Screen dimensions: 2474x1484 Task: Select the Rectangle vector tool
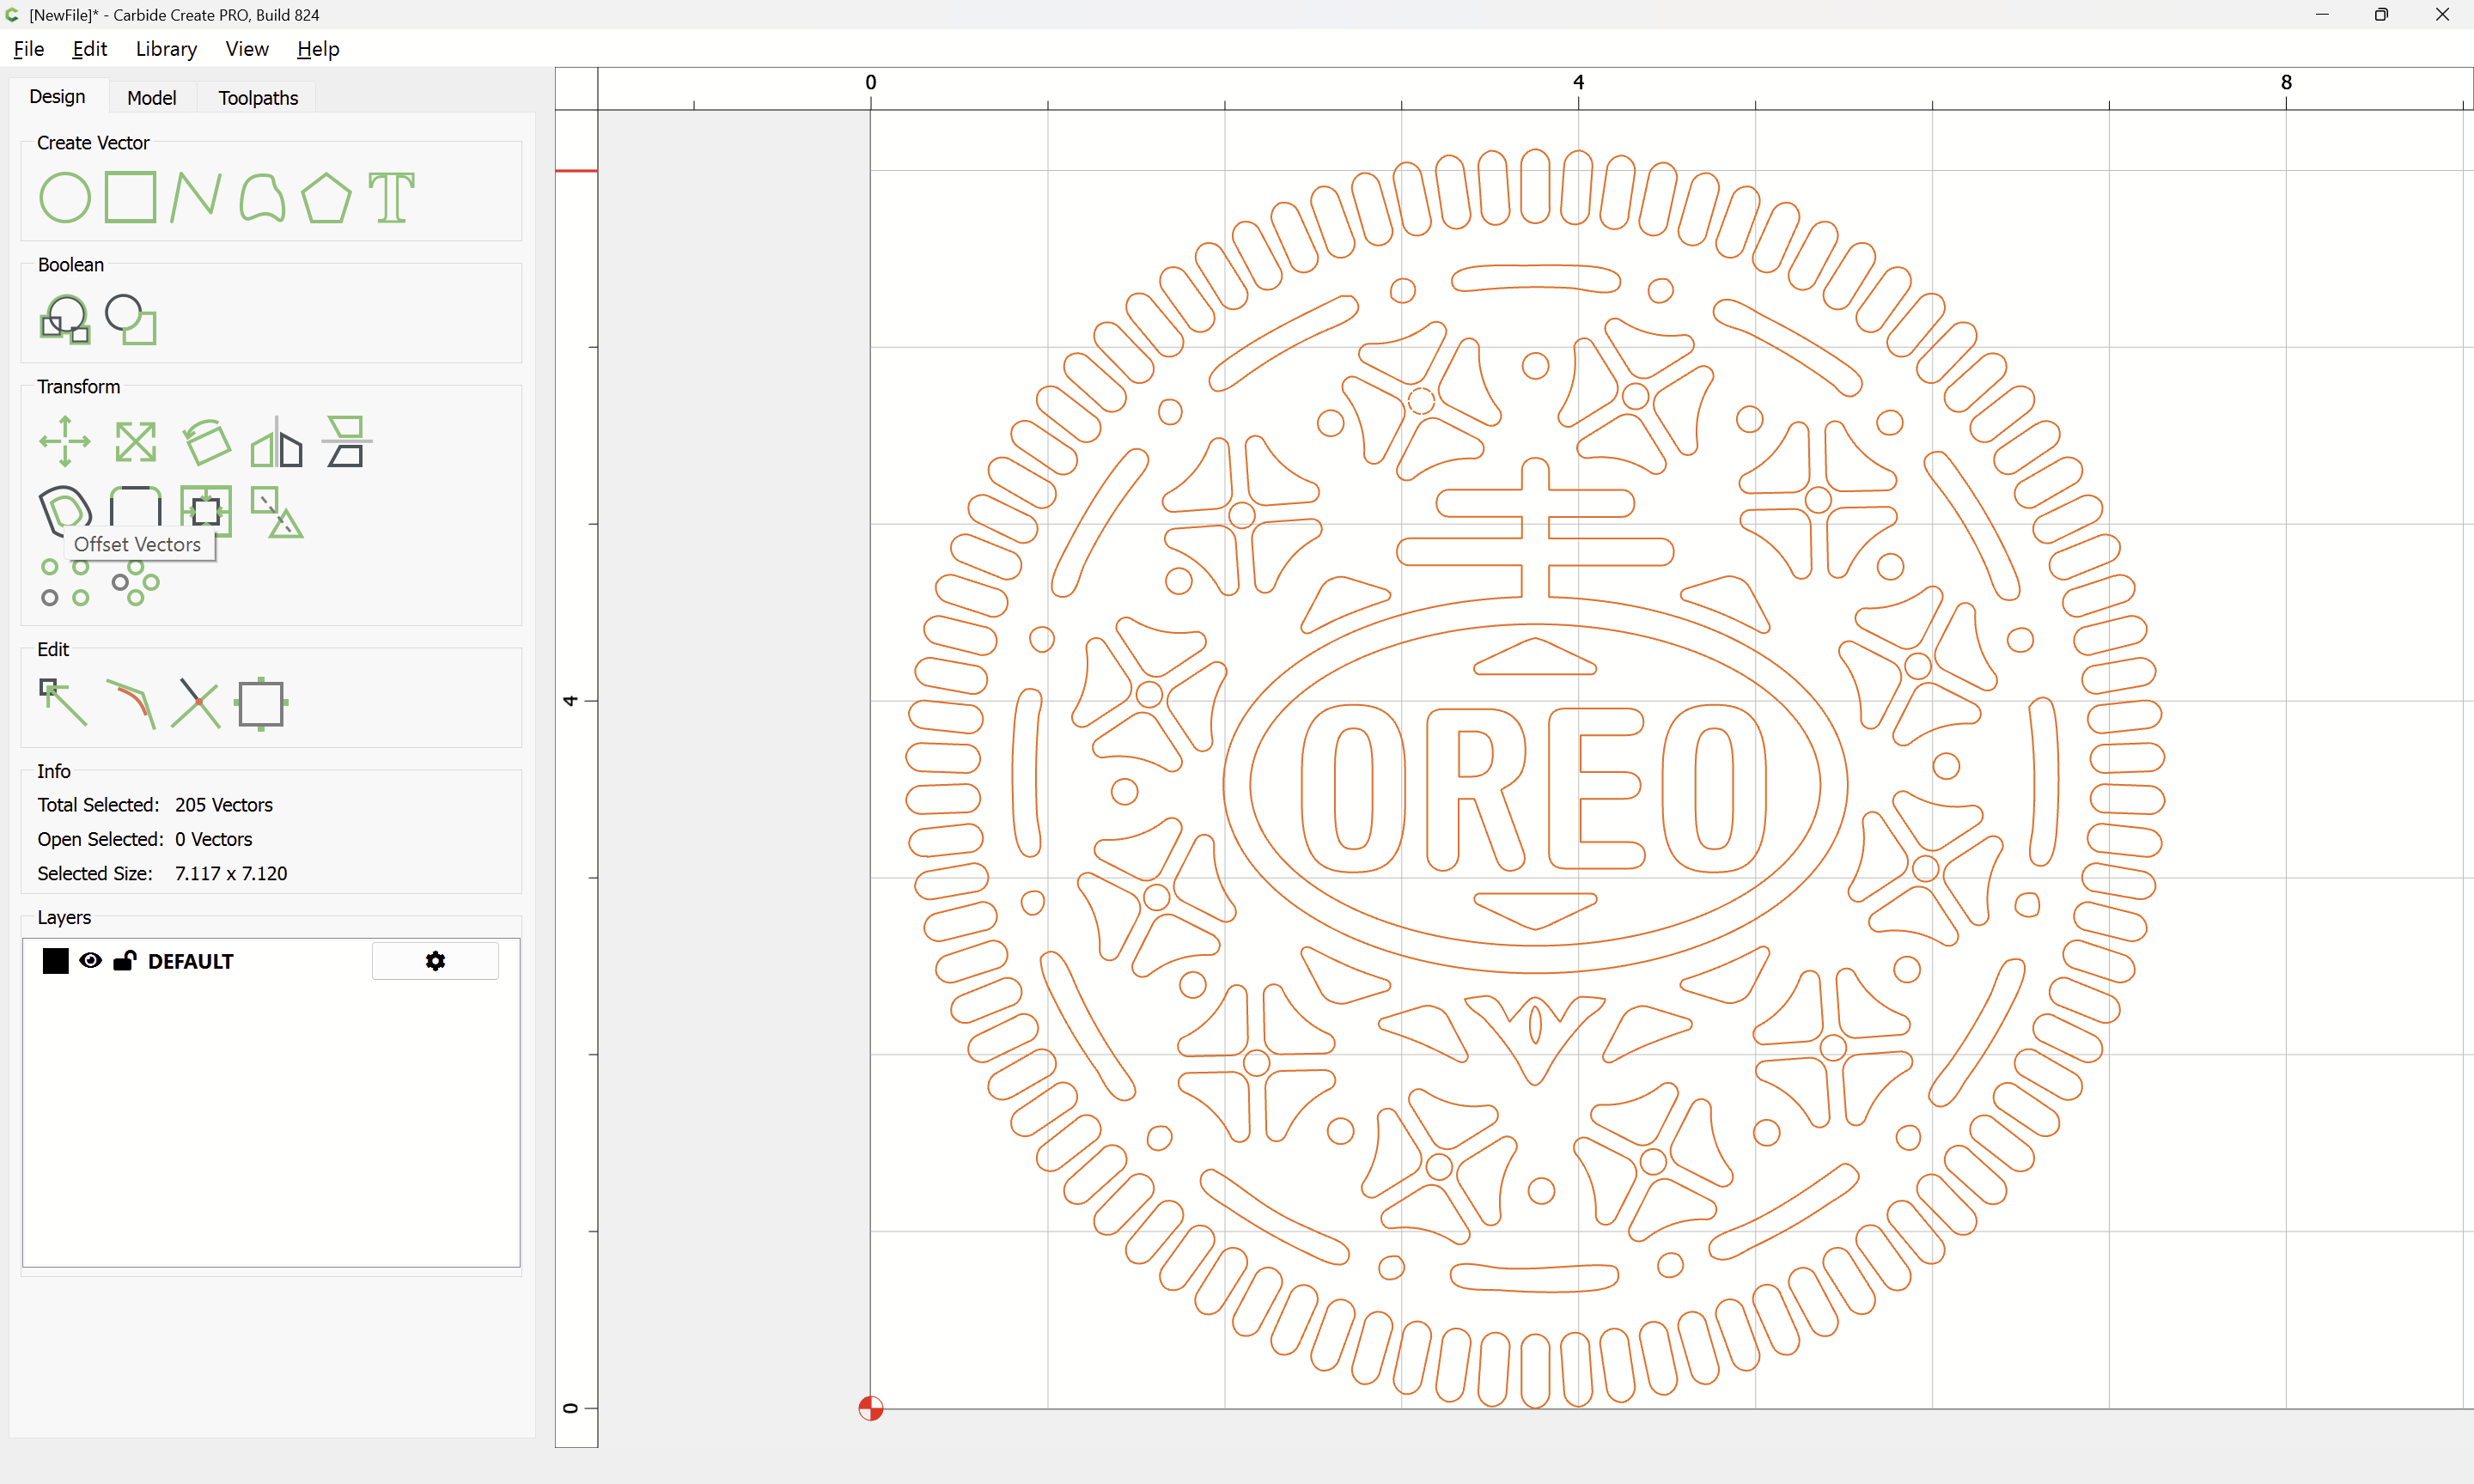[x=130, y=197]
